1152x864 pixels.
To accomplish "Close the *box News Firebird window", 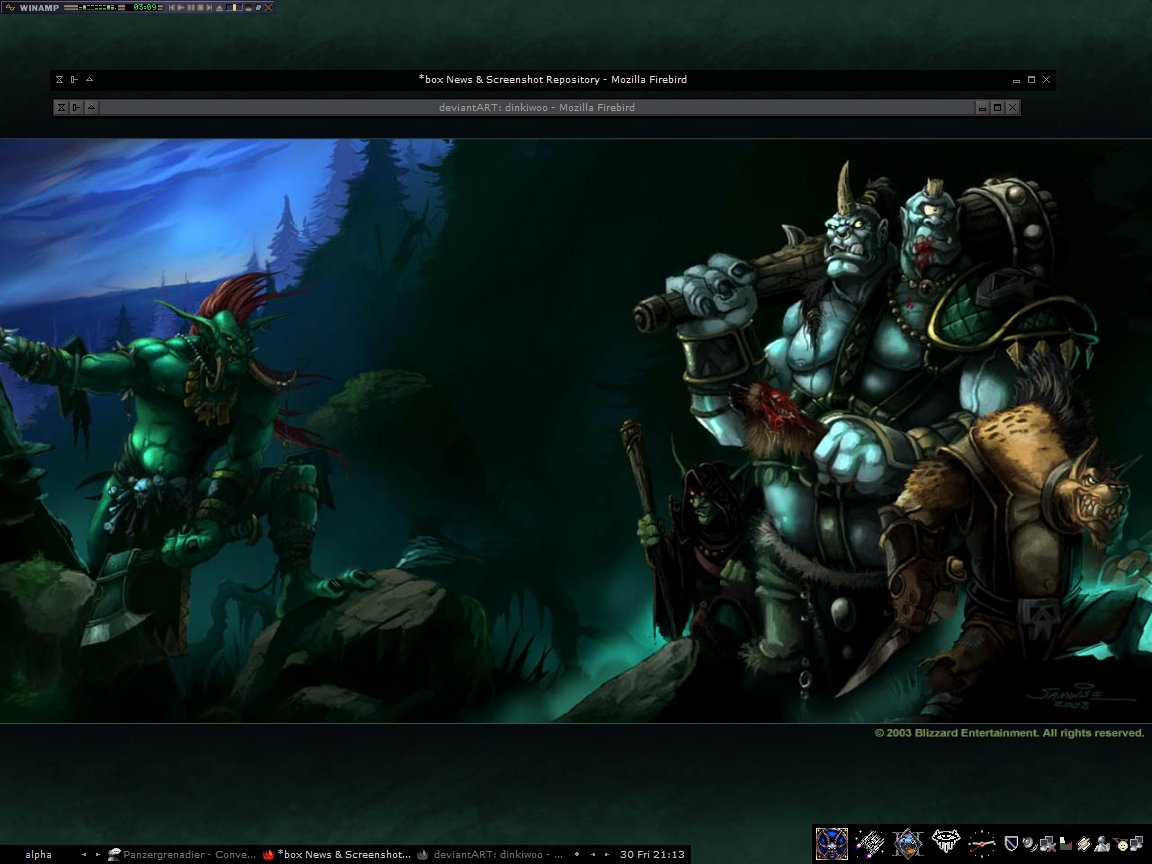I will 1047,79.
